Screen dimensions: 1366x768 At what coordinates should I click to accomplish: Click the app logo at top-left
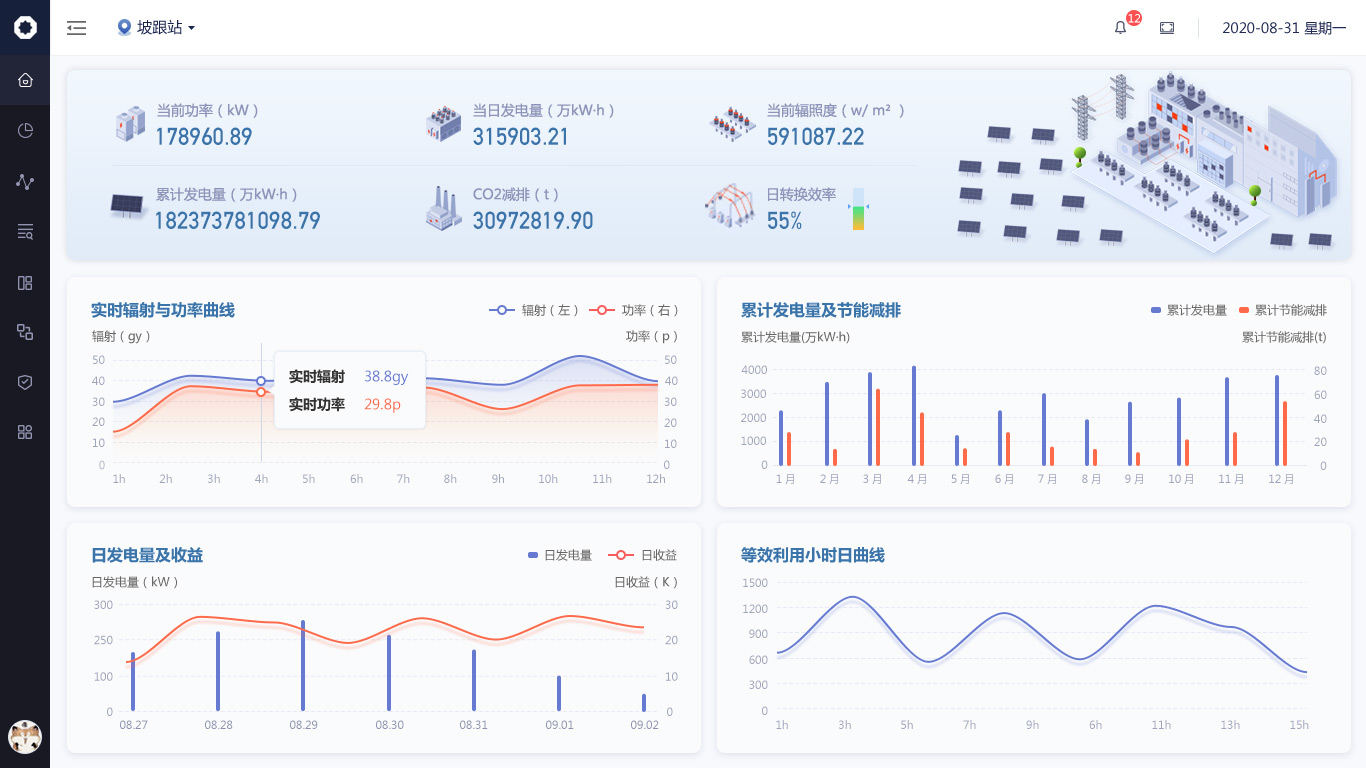(25, 27)
